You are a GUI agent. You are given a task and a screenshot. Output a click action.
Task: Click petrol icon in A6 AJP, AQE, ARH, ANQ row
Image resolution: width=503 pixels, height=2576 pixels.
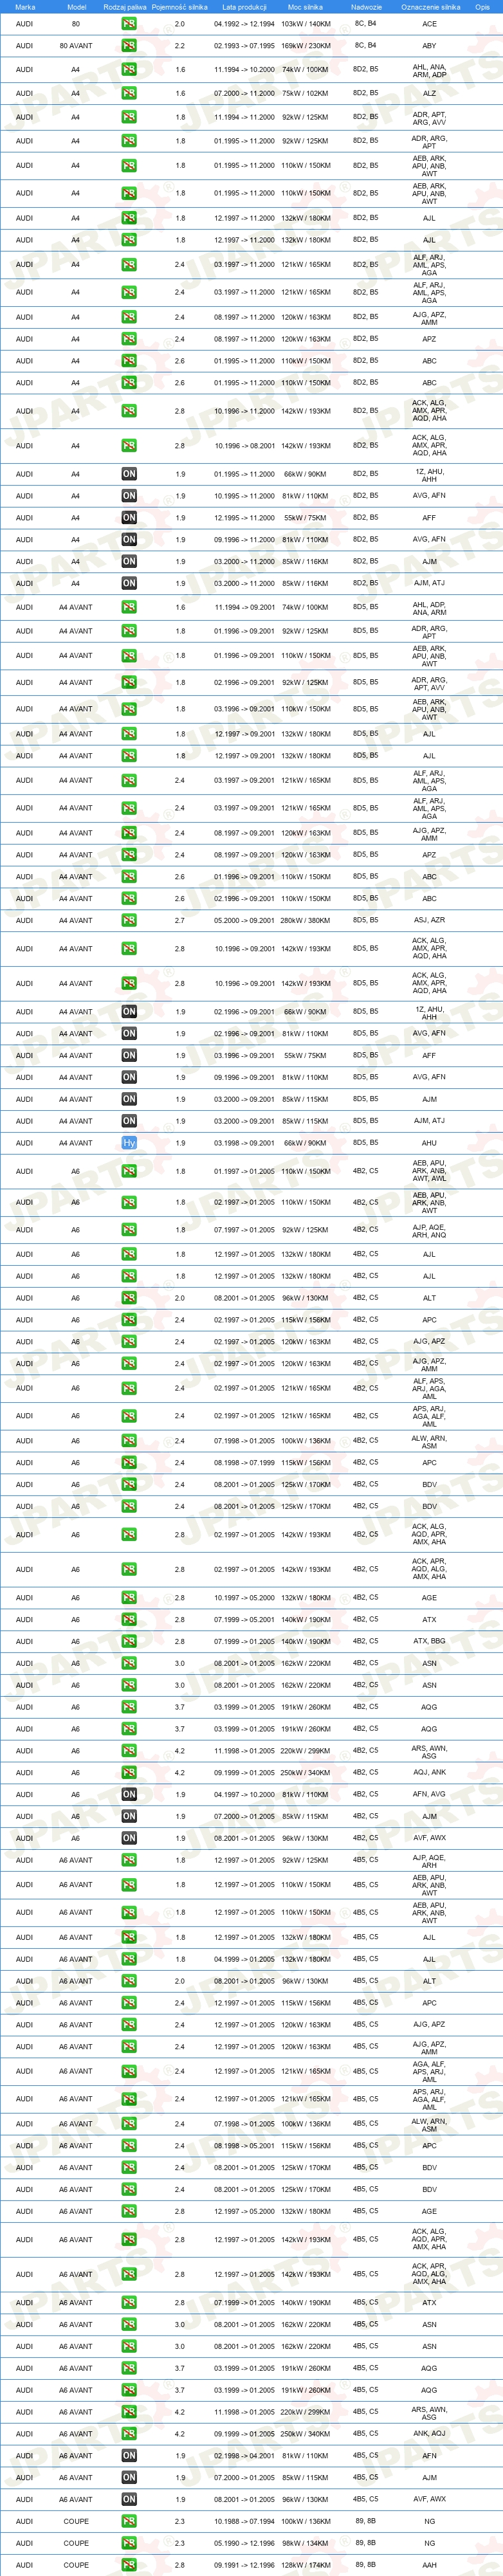pyautogui.click(x=129, y=1230)
